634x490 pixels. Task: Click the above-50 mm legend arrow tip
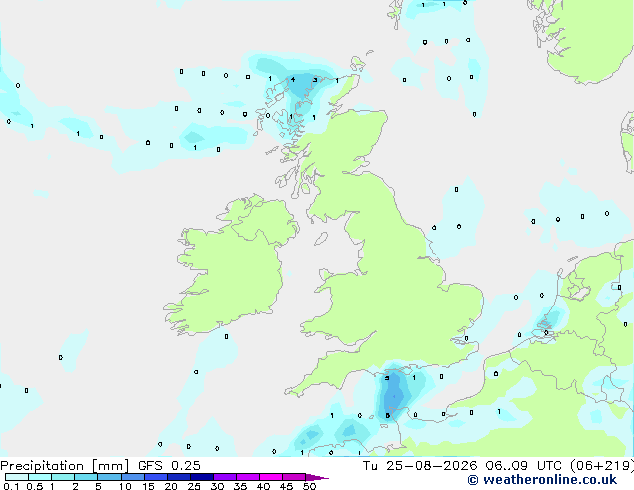pos(317,477)
